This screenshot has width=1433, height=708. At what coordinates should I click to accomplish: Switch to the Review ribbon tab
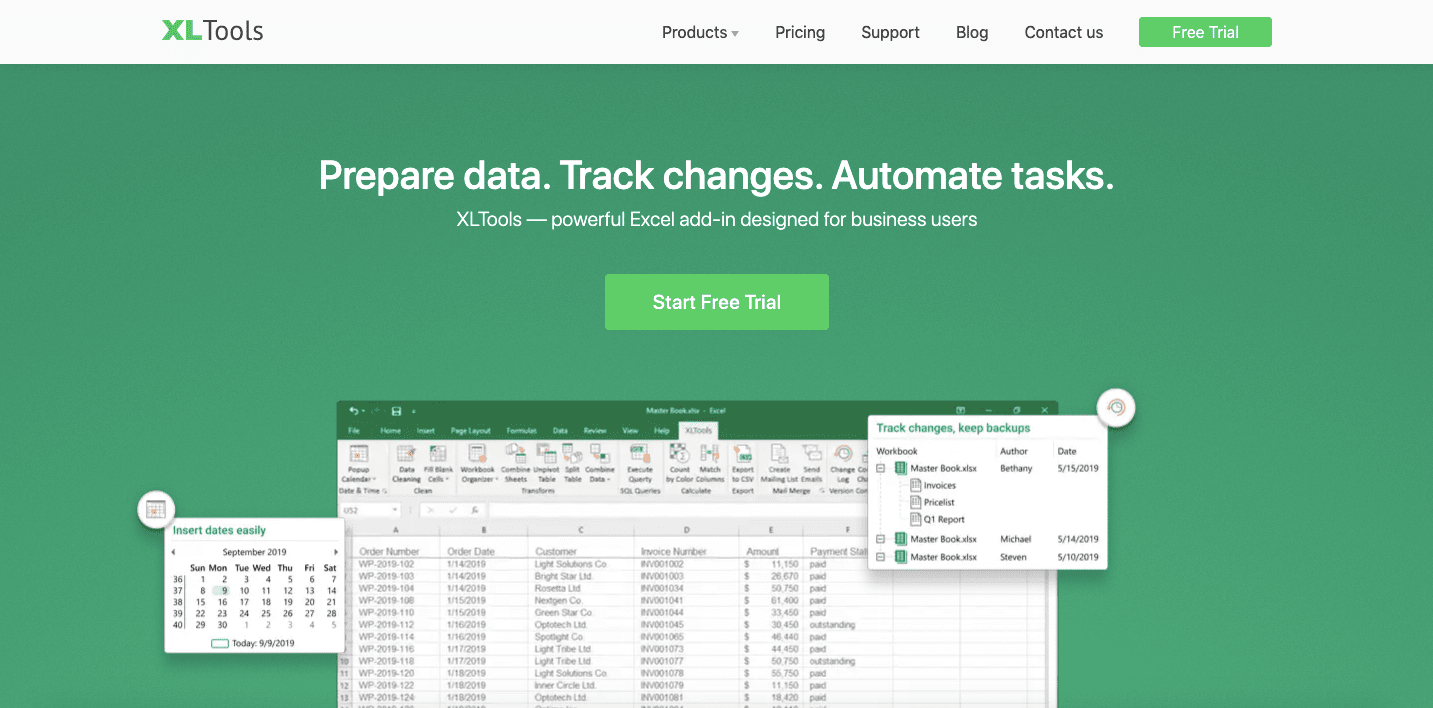point(595,431)
